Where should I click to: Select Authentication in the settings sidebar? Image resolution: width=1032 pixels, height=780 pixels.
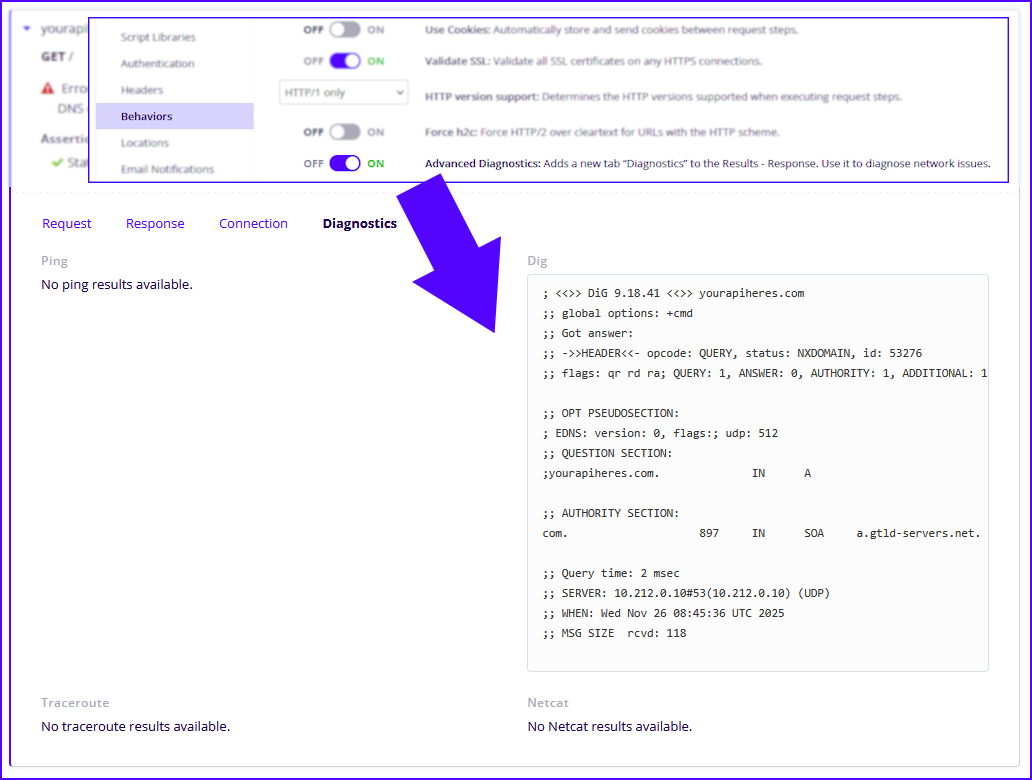(157, 63)
